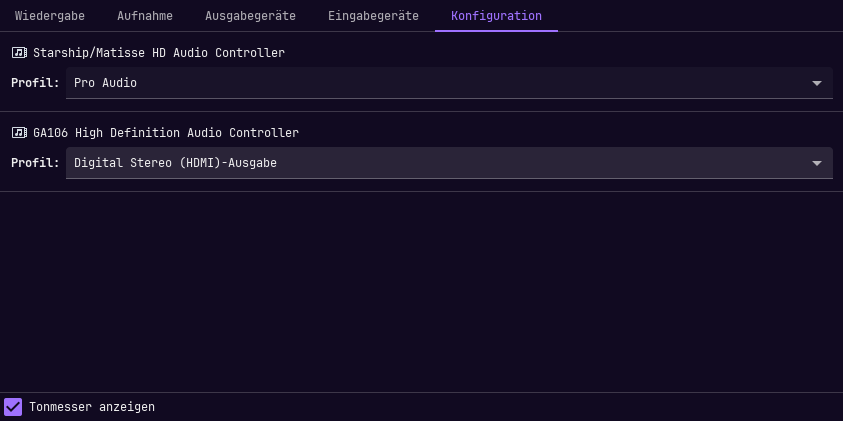Click the 'Tonmesser anzeigen' label text
Viewport: 843px width, 421px height.
[x=92, y=407]
